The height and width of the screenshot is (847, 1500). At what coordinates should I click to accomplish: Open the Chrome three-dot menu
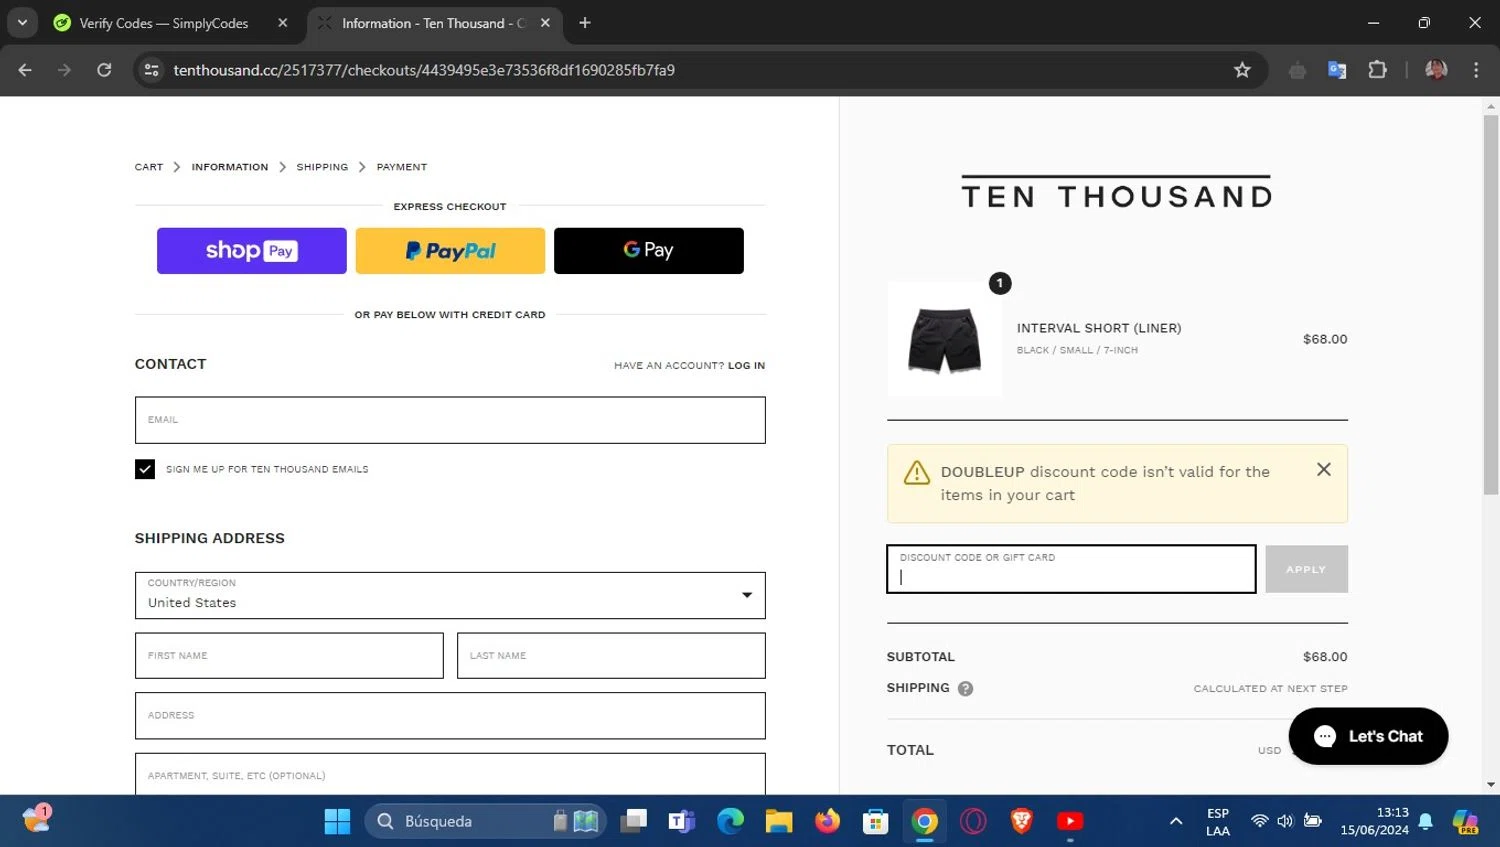1476,70
